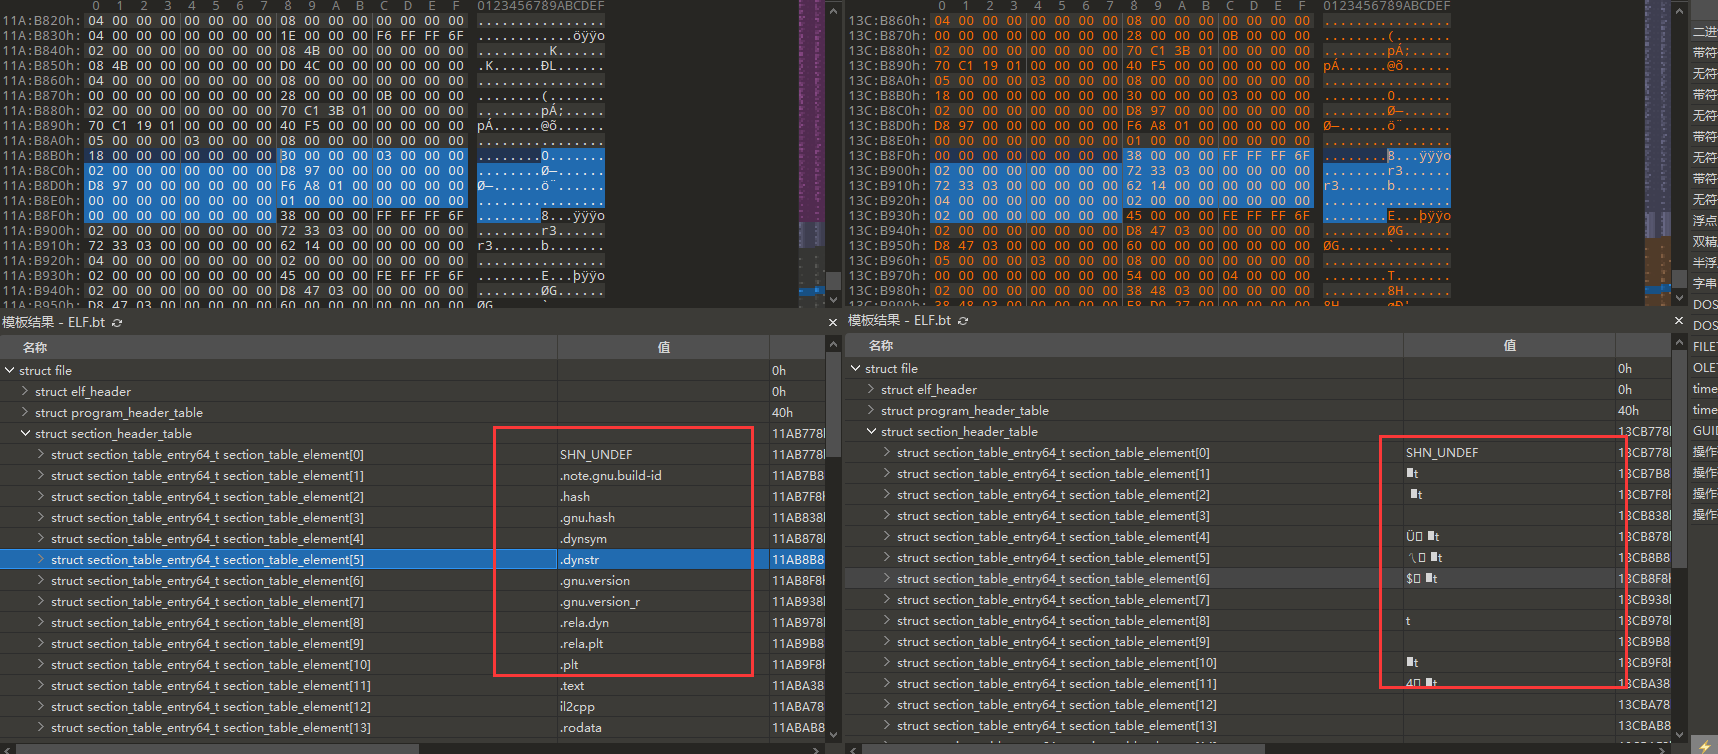Select section_table_element[1] row in left pane
Image resolution: width=1718 pixels, height=754 pixels.
412,476
